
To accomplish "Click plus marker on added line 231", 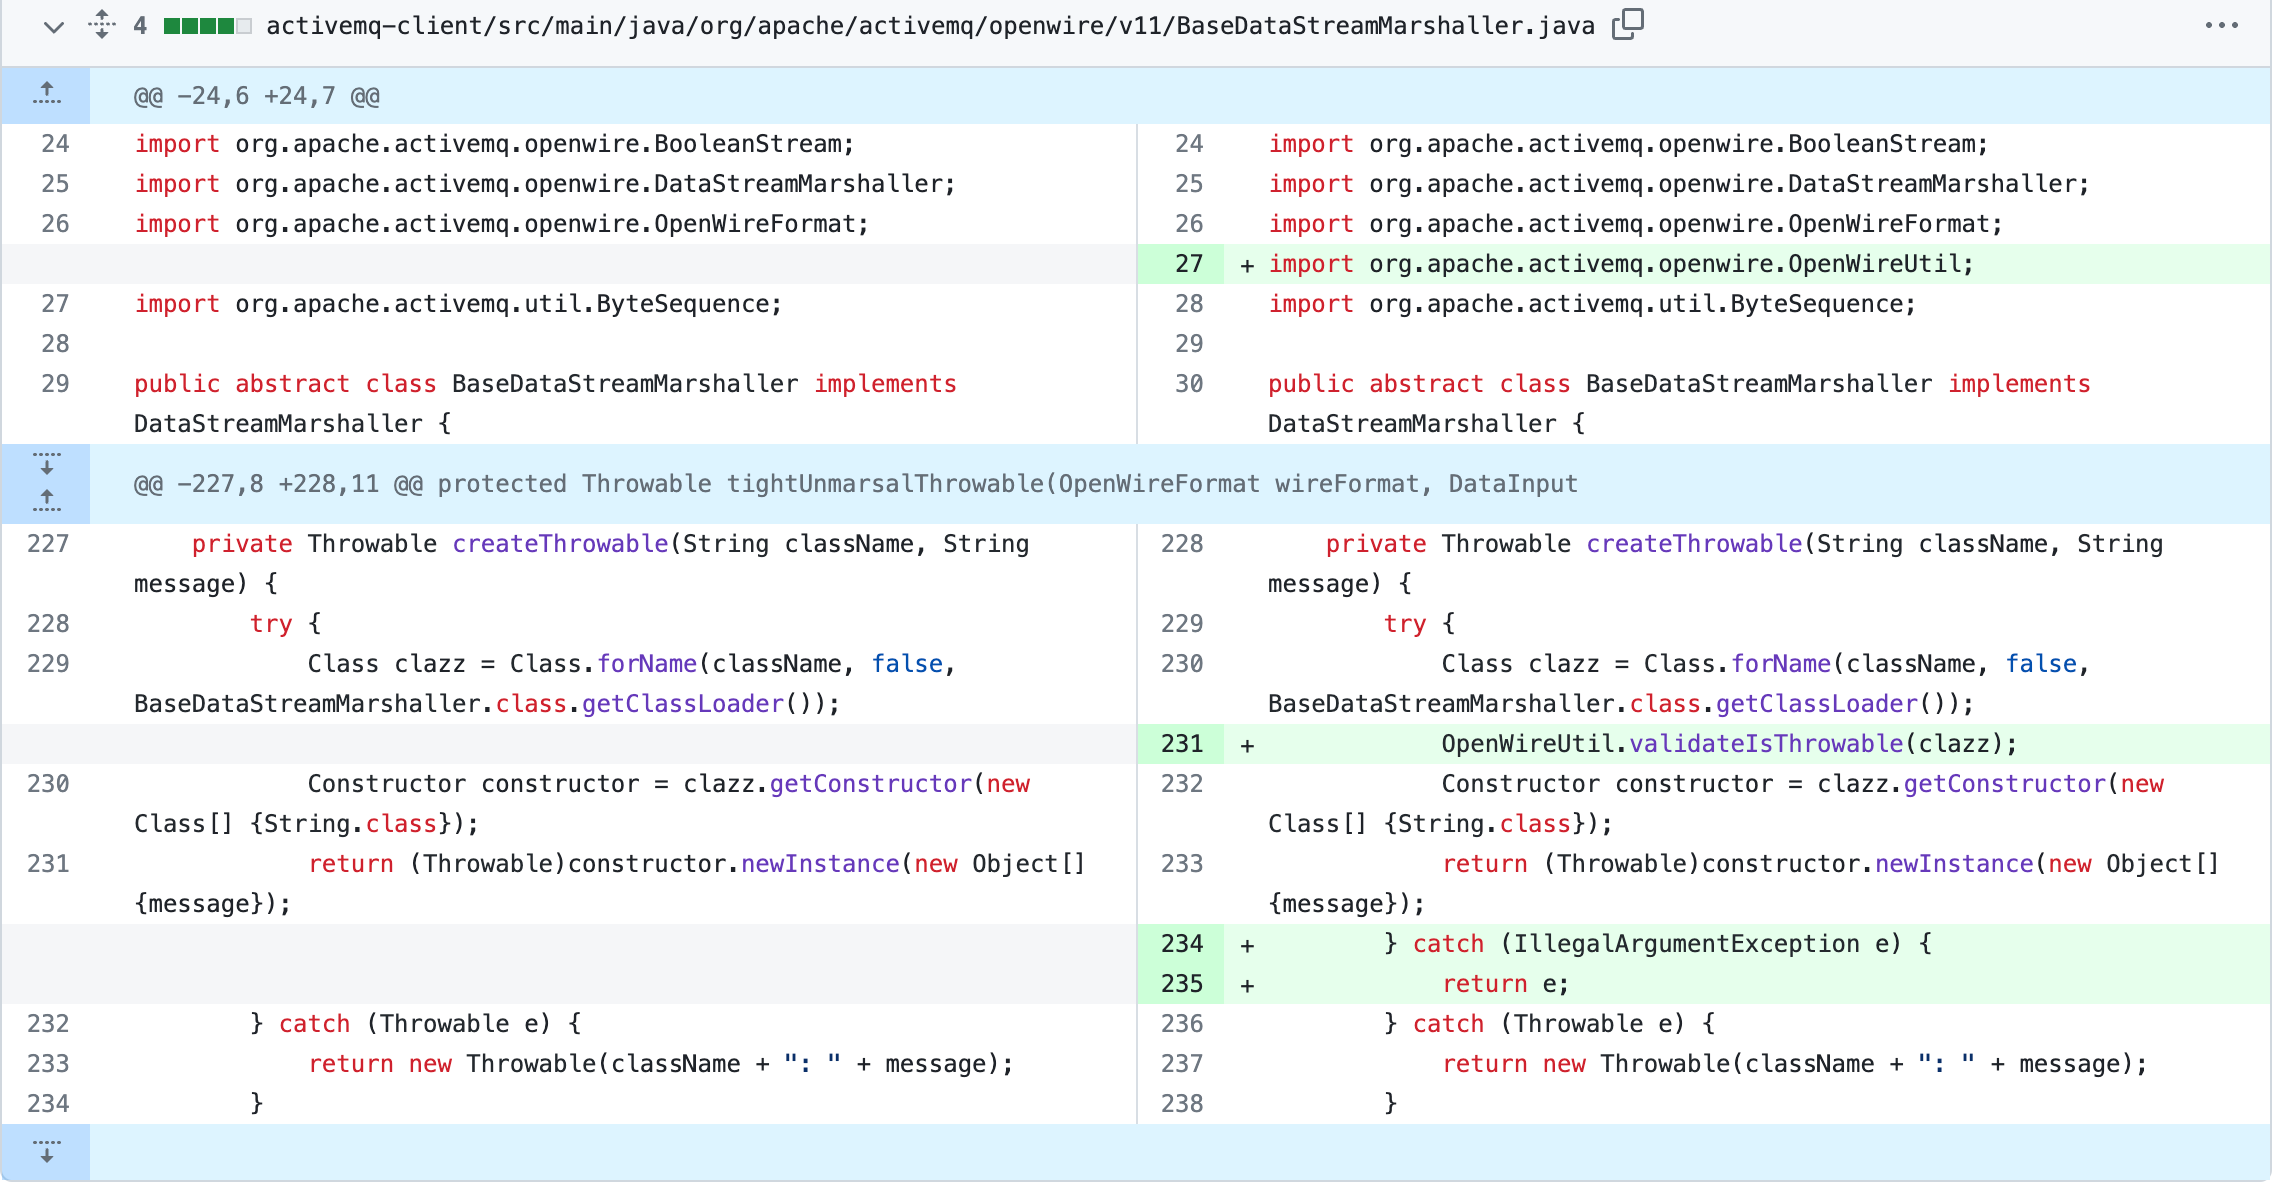I will click(x=1247, y=745).
